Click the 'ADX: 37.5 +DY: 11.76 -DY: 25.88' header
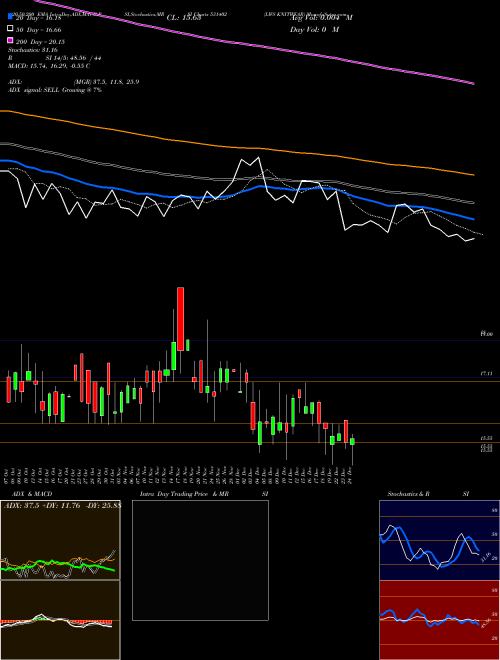This screenshot has width=500, height=660. 62,506
